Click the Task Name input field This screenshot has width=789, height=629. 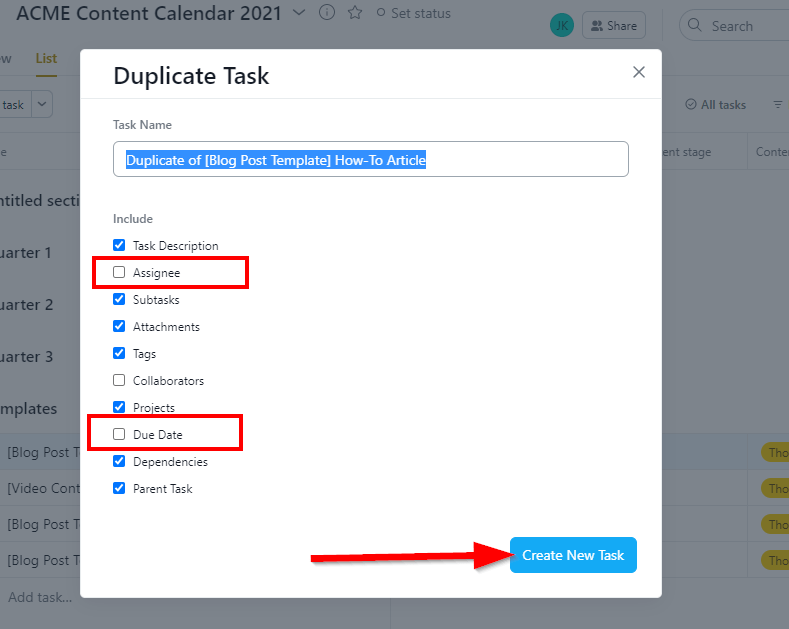pyautogui.click(x=370, y=159)
